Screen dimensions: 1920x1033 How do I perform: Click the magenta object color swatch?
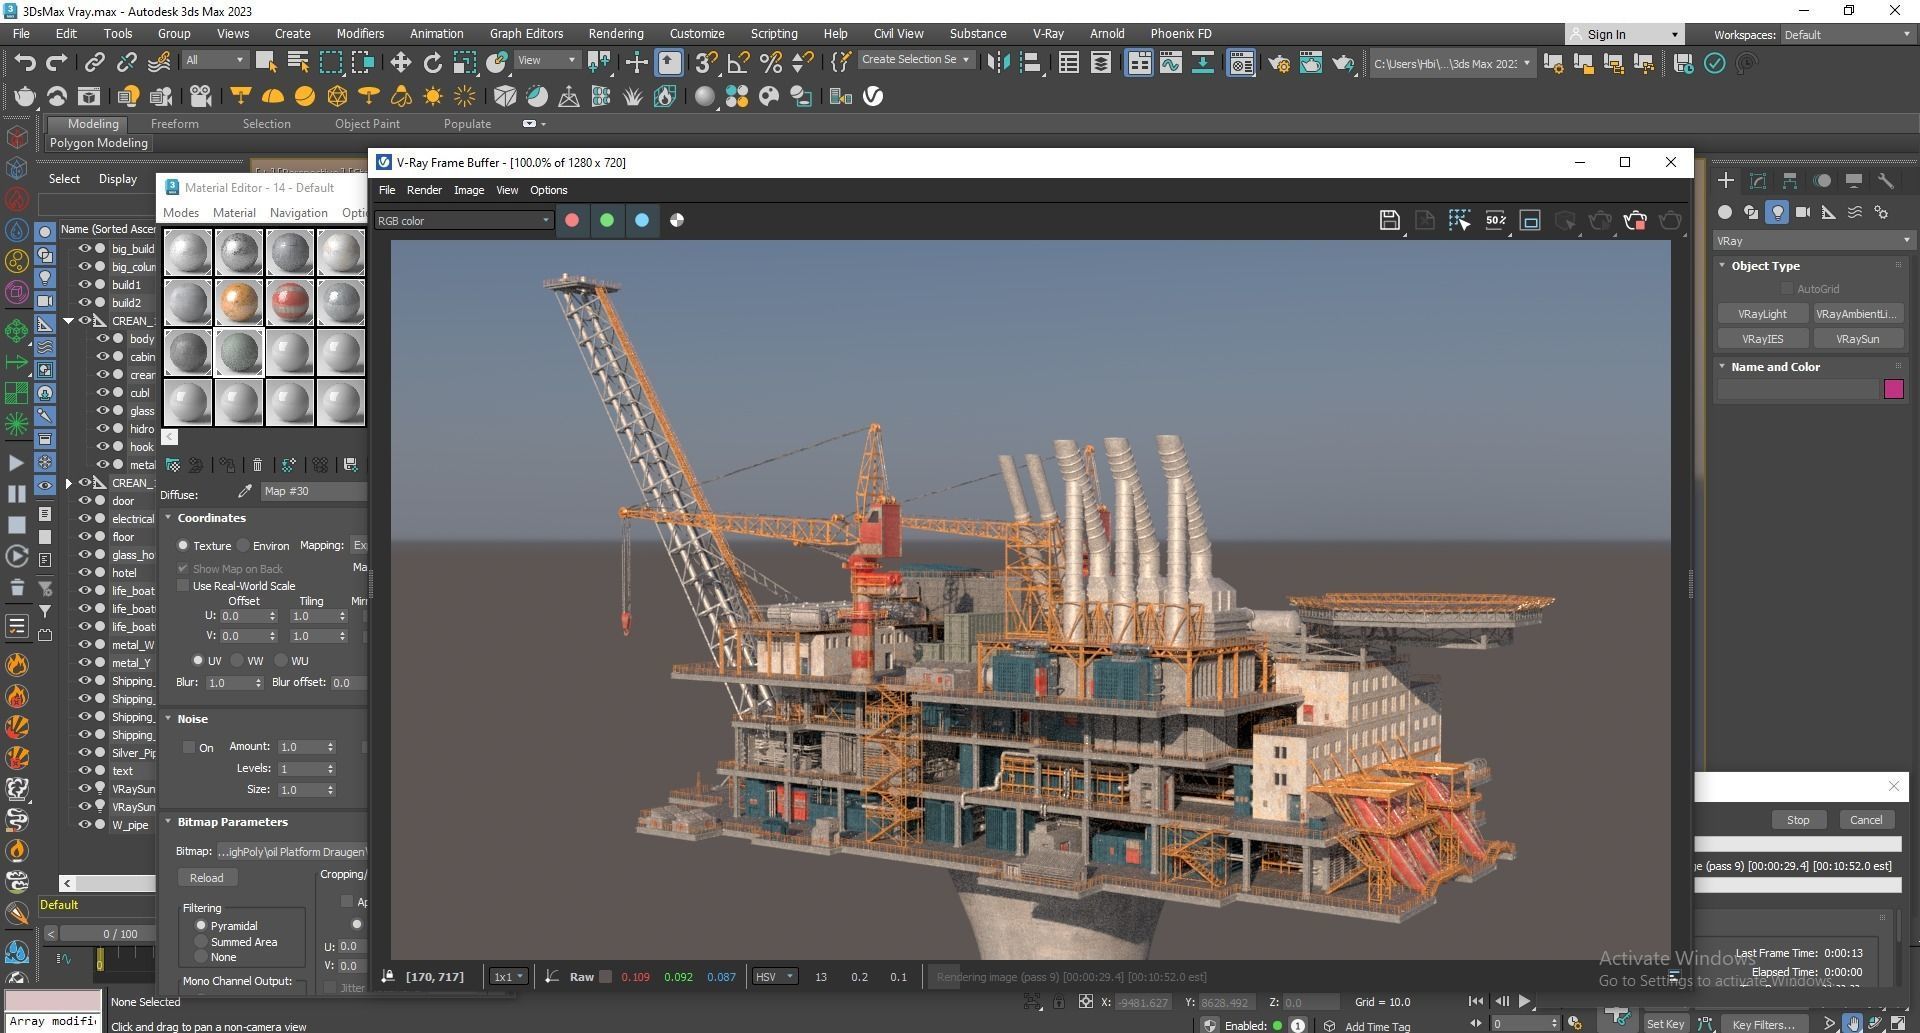[x=1894, y=390]
